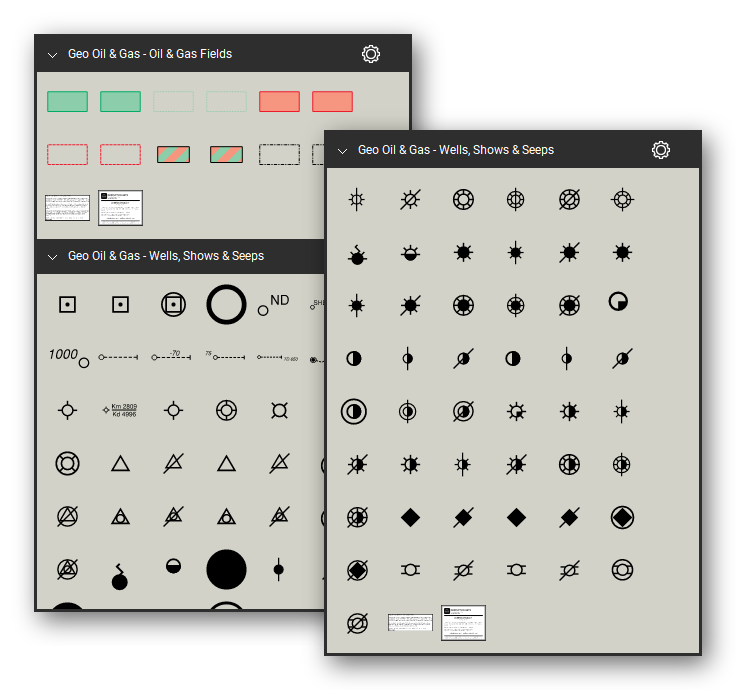Open tall document thumbnail in front Wells panel
Screen dimensions: 736x690
(x=463, y=623)
